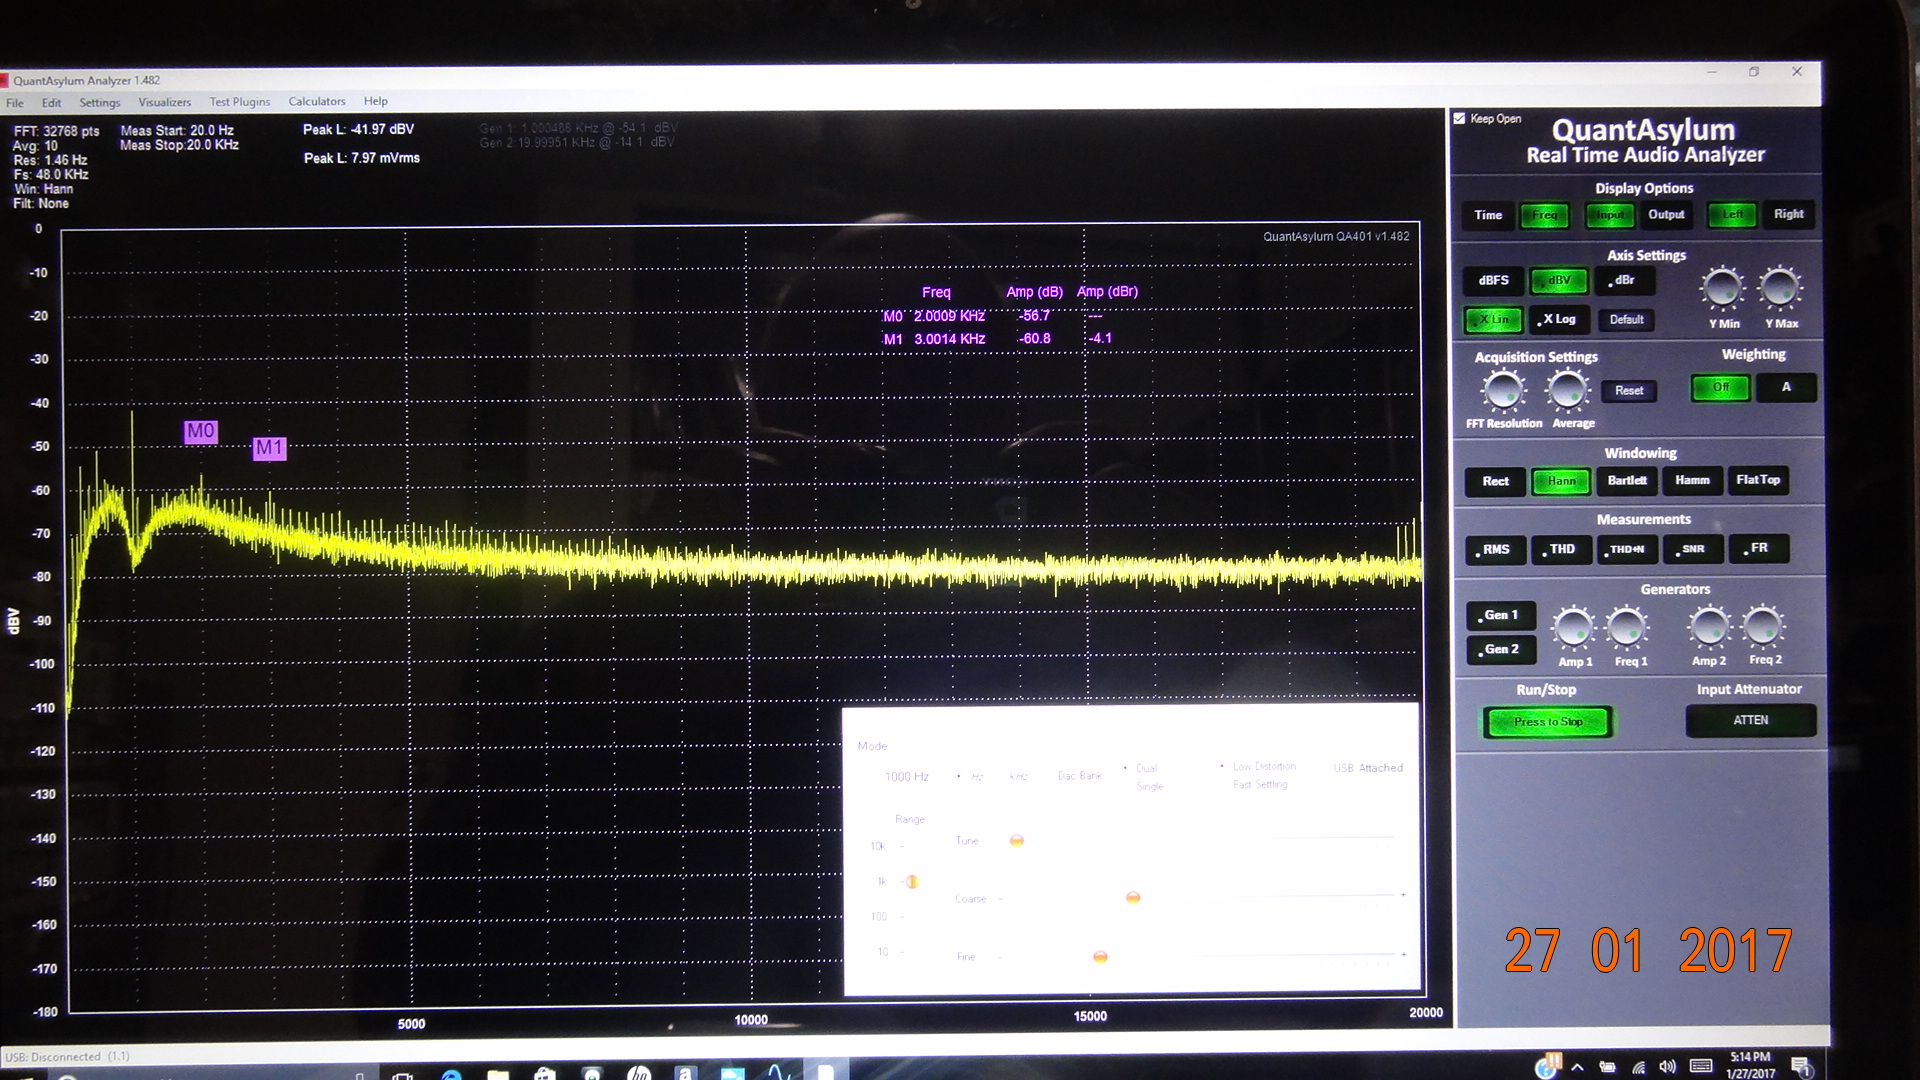
Task: Click the Amp 2 generator knob
Action: [1709, 627]
